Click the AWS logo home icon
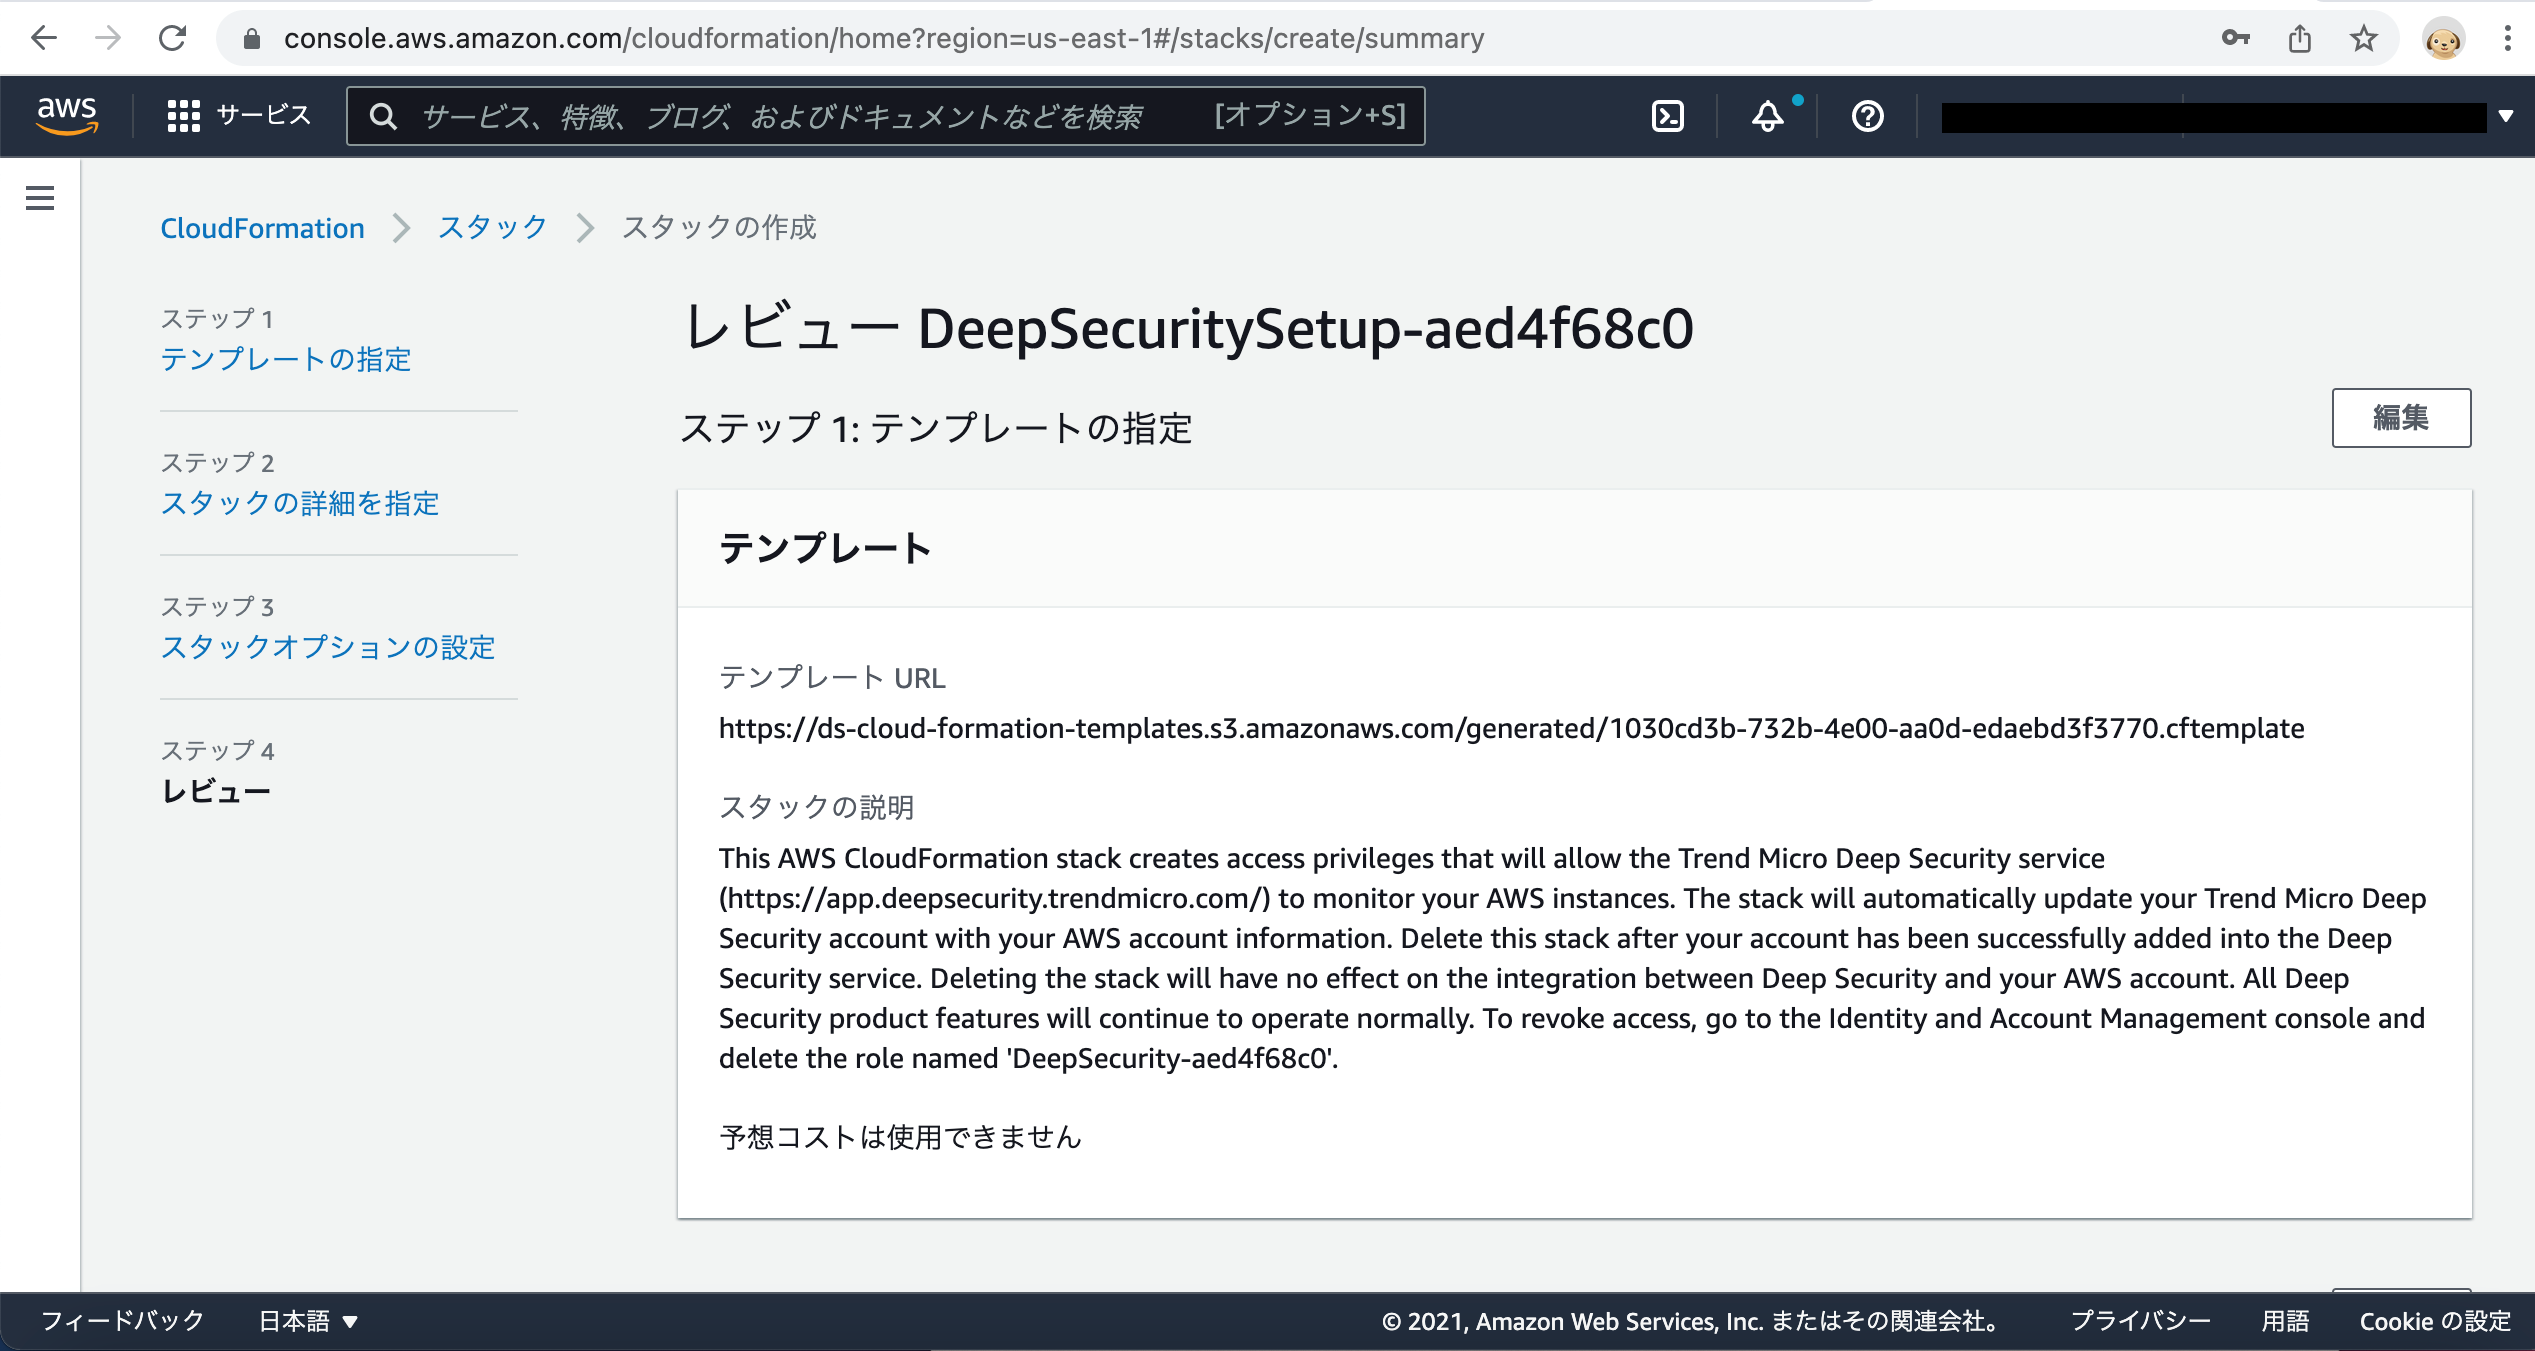This screenshot has height=1351, width=2535. click(67, 115)
